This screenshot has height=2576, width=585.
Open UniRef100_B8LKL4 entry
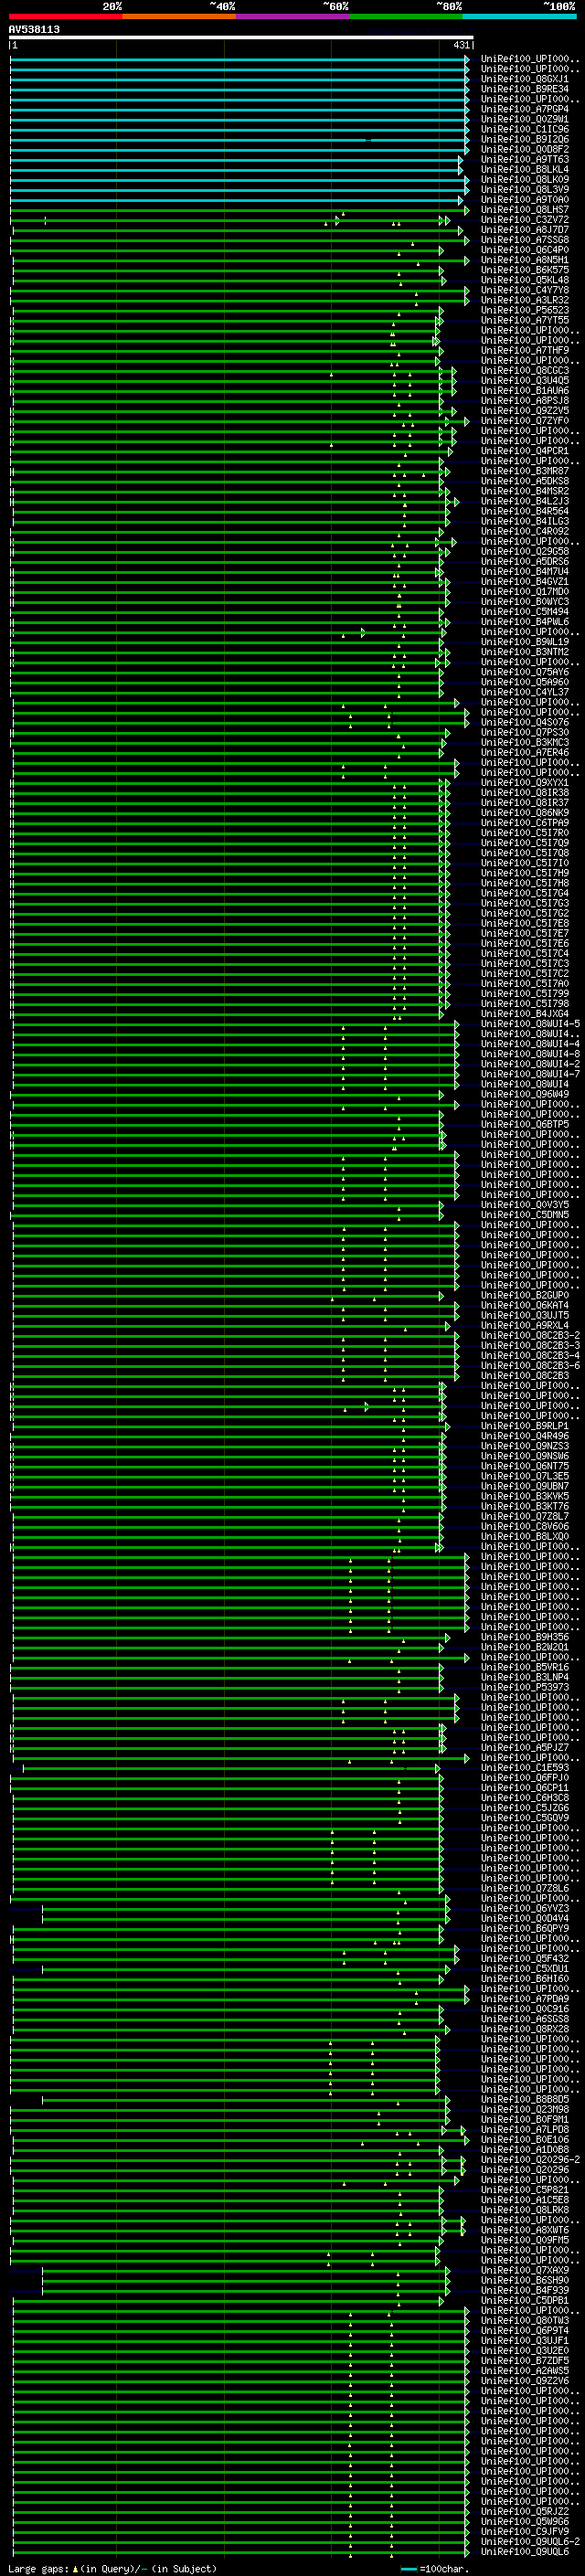[525, 169]
